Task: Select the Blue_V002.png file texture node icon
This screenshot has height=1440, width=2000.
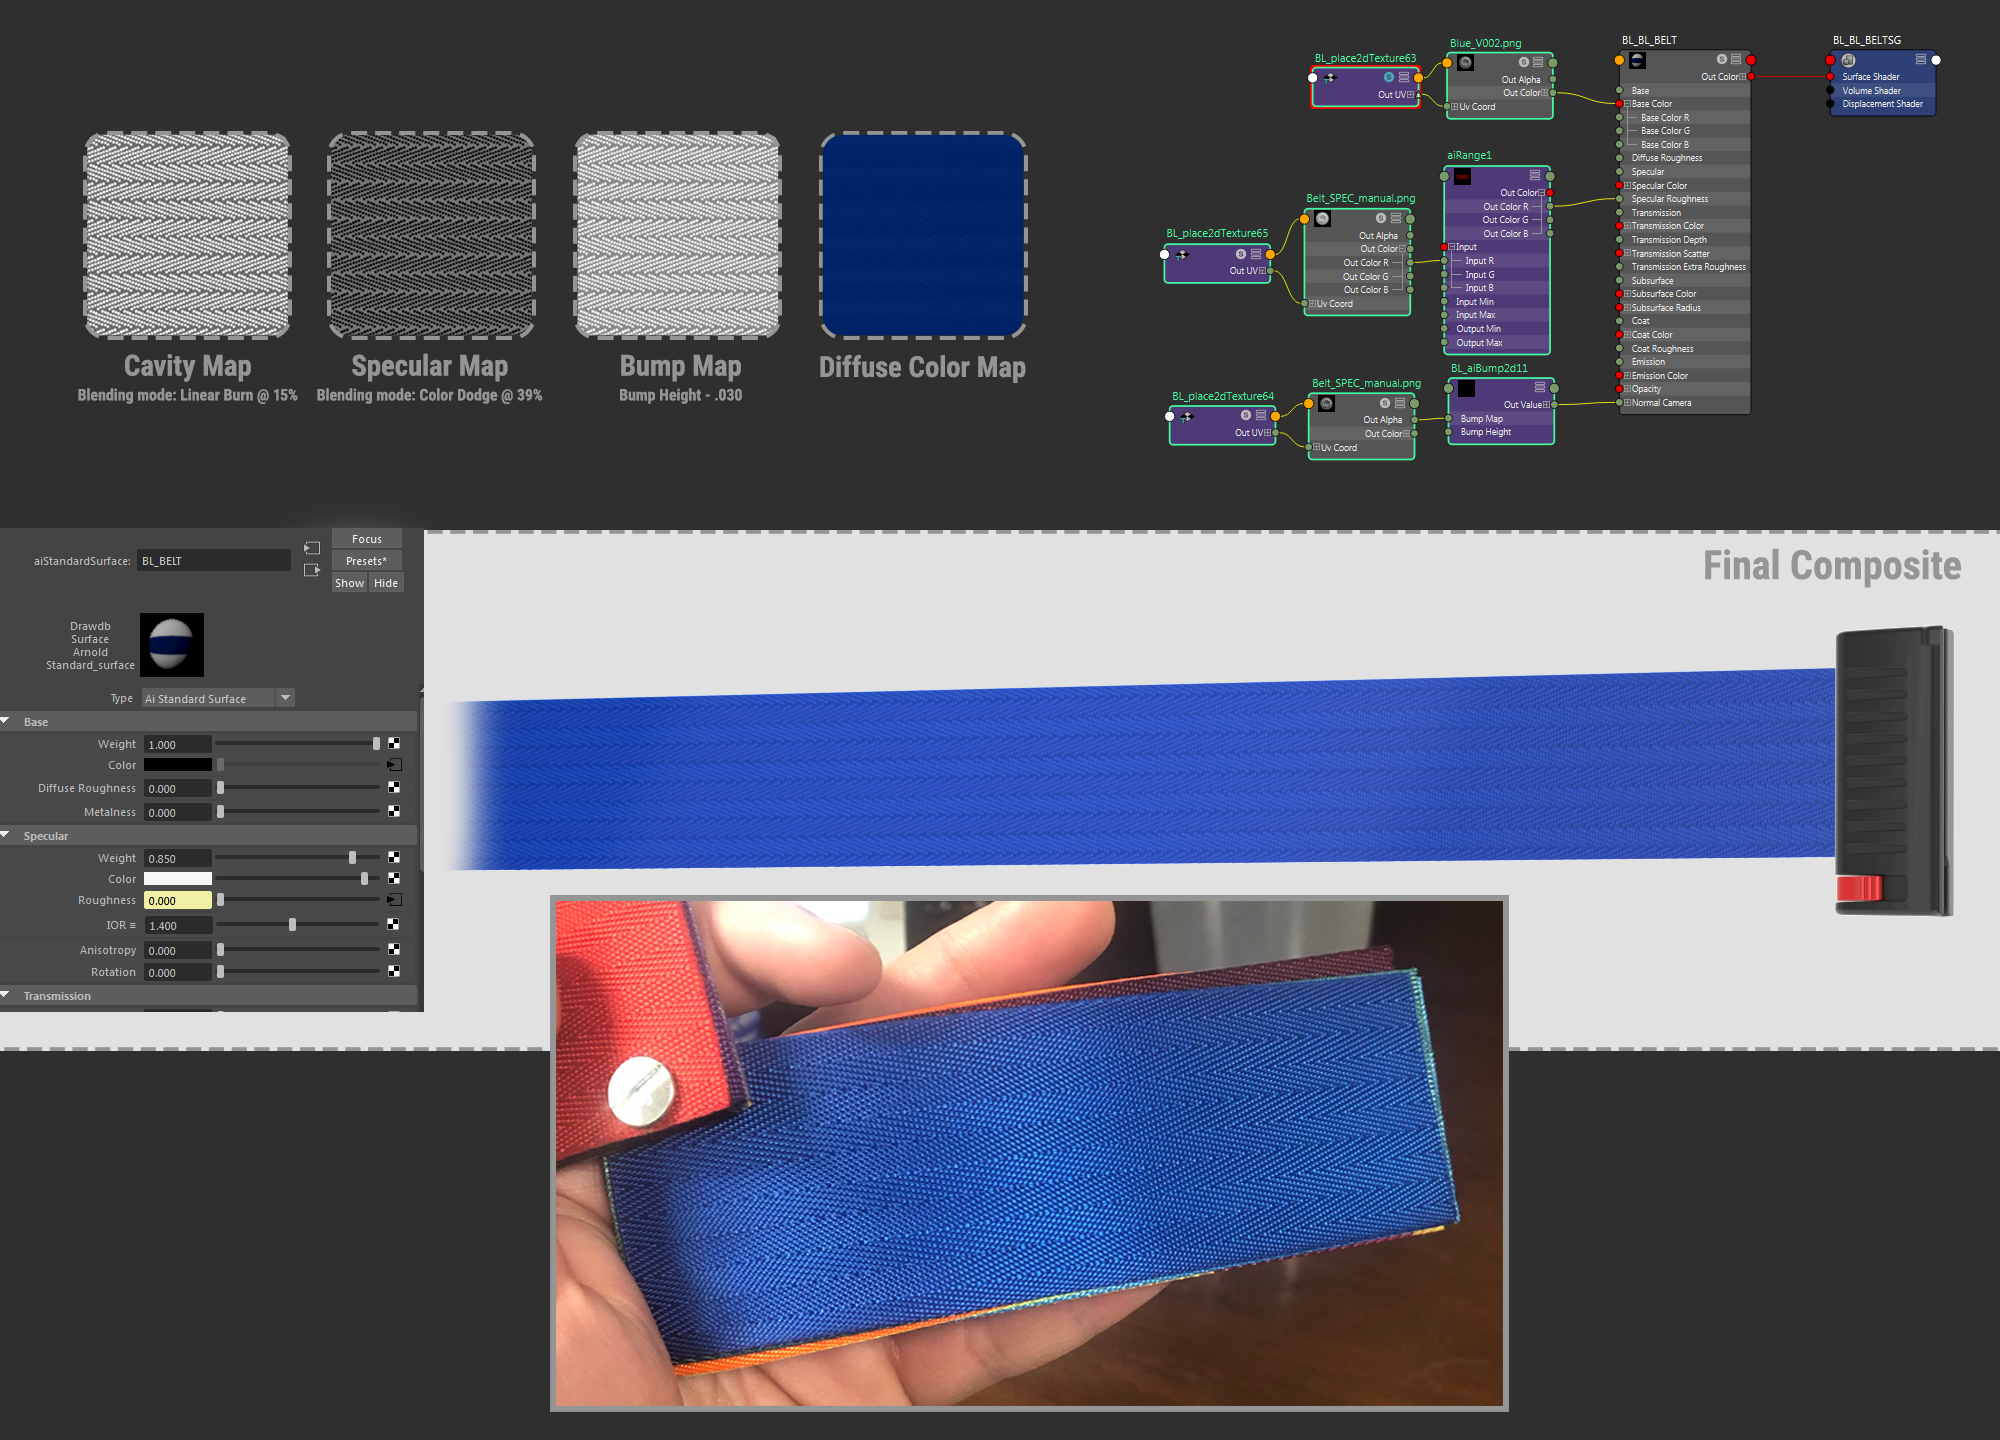Action: point(1465,63)
